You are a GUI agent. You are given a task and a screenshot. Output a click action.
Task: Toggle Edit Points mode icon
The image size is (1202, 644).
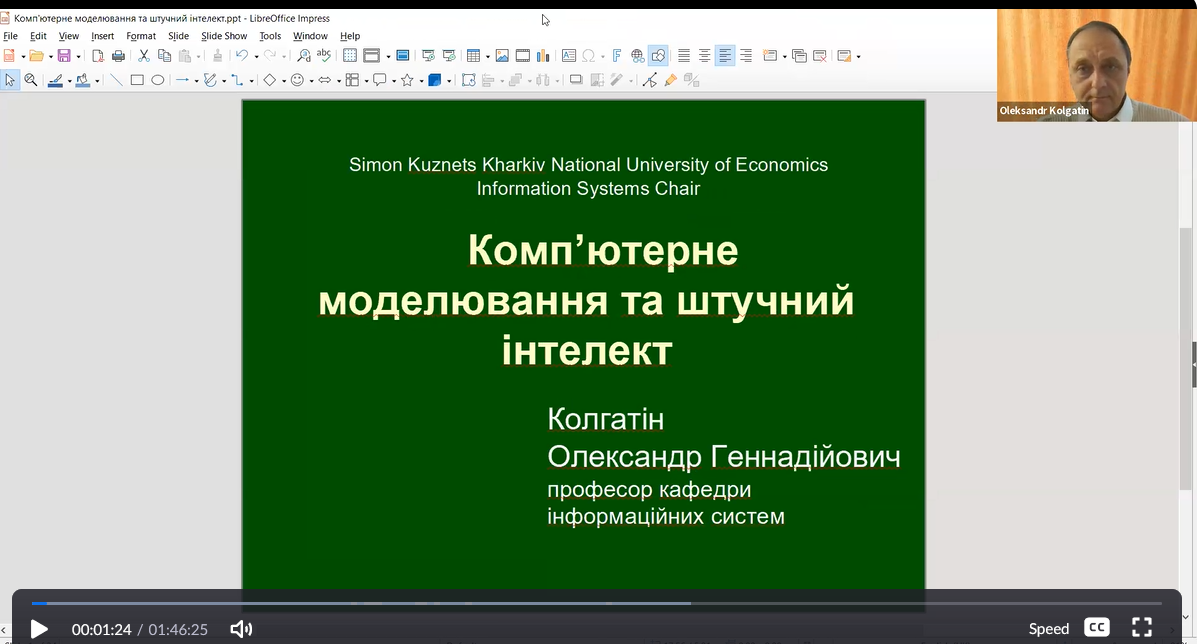tap(650, 80)
